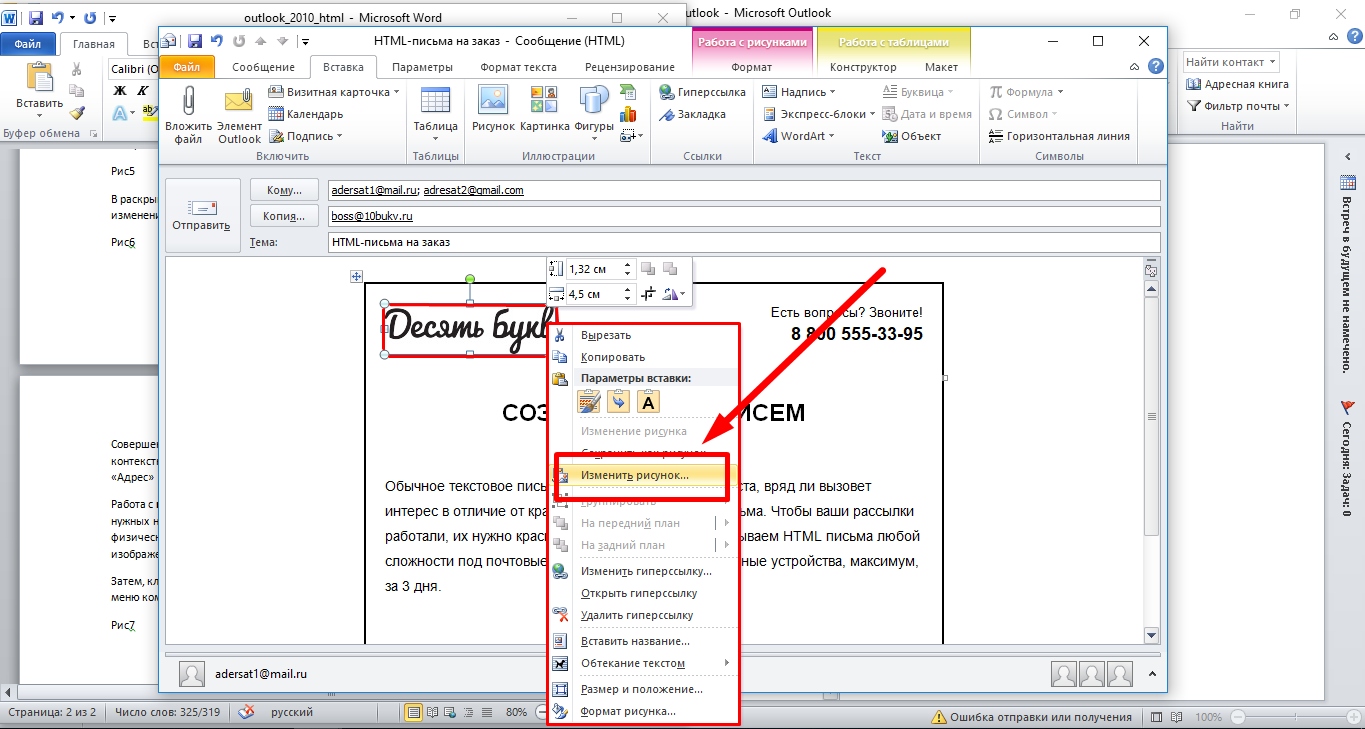
Task: Increase the picture height spinner
Action: click(x=628, y=265)
